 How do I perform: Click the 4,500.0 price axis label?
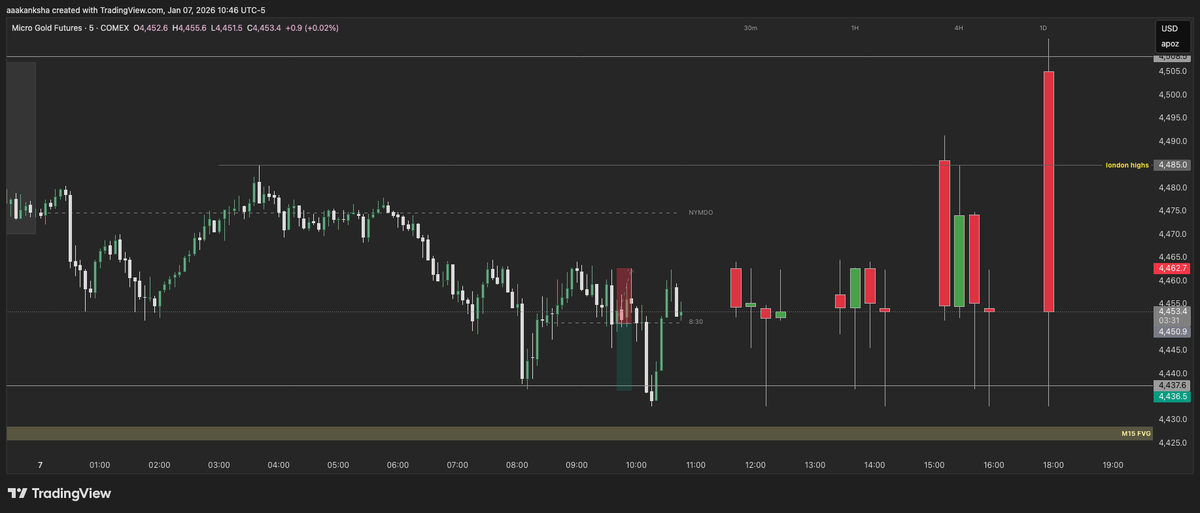coord(1173,95)
